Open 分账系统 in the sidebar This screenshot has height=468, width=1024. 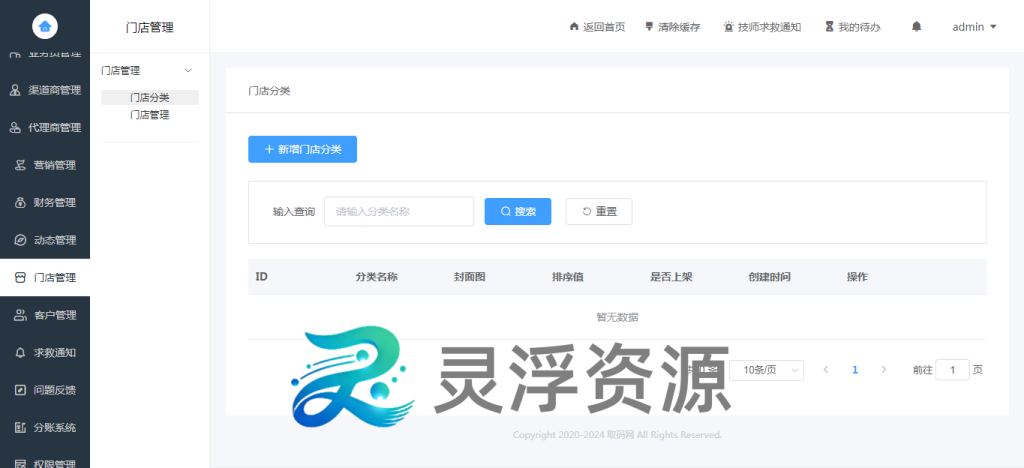tap(45, 428)
